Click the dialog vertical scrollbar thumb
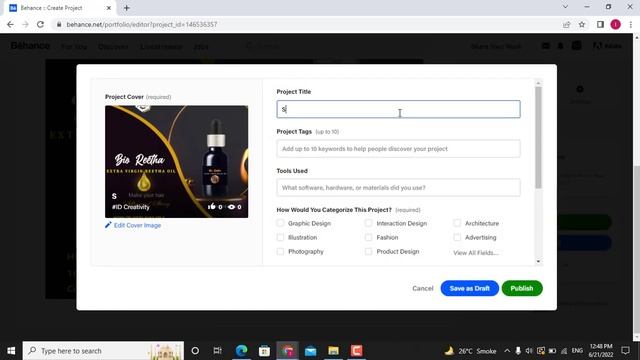Viewport: 640px width, 360px height. point(538,138)
